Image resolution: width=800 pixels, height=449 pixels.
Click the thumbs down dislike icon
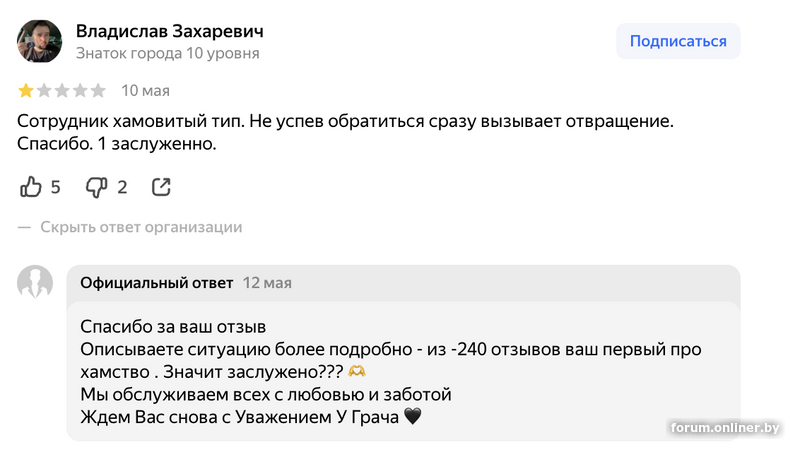pos(96,187)
